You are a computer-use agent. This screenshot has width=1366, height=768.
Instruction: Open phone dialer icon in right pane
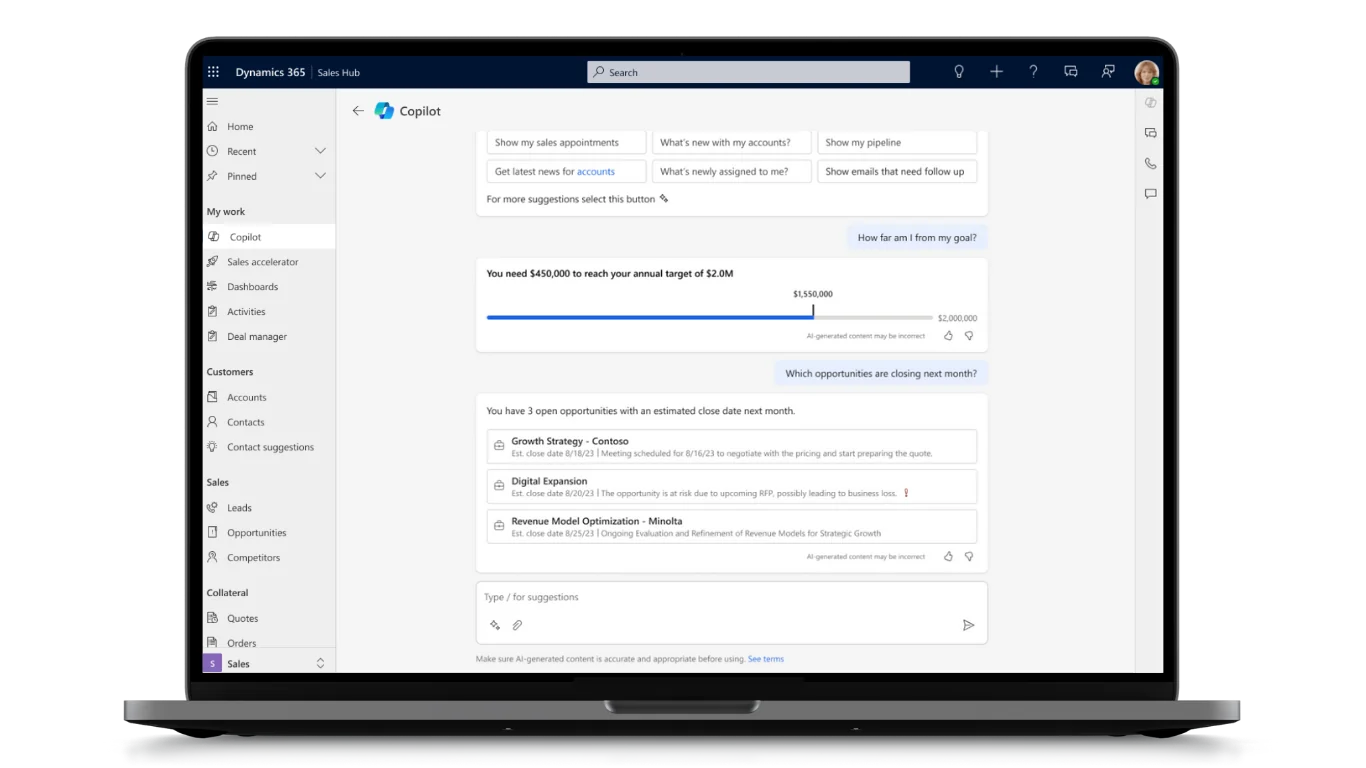click(x=1151, y=163)
